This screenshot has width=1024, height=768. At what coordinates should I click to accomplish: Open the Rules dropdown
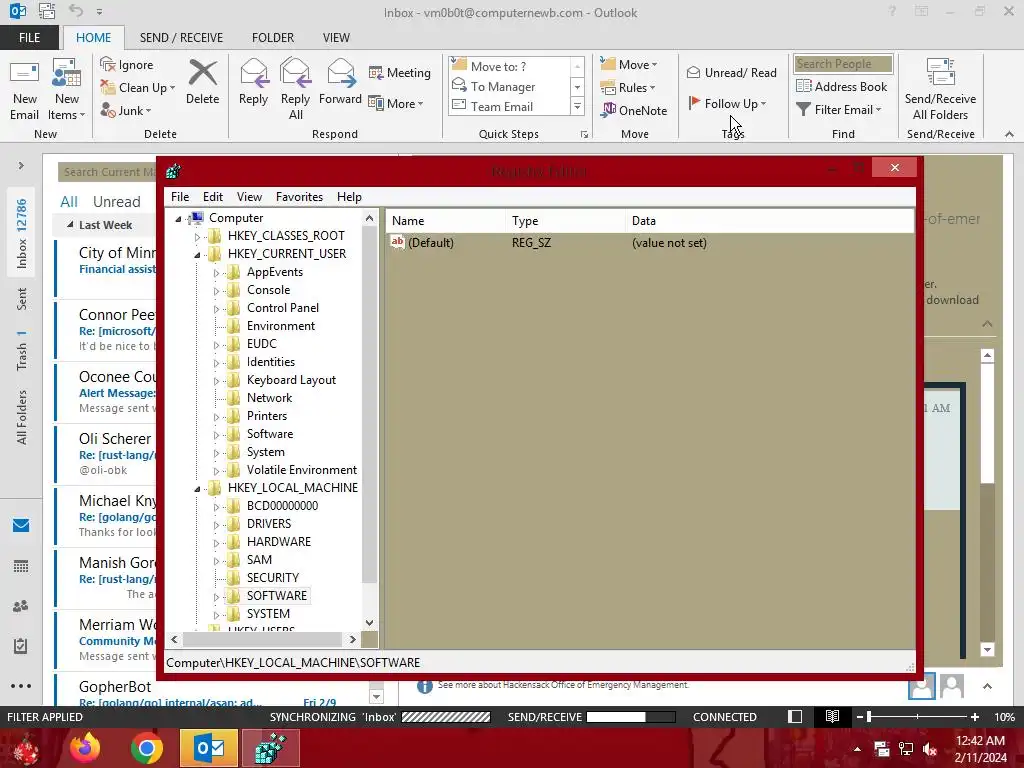[x=628, y=88]
